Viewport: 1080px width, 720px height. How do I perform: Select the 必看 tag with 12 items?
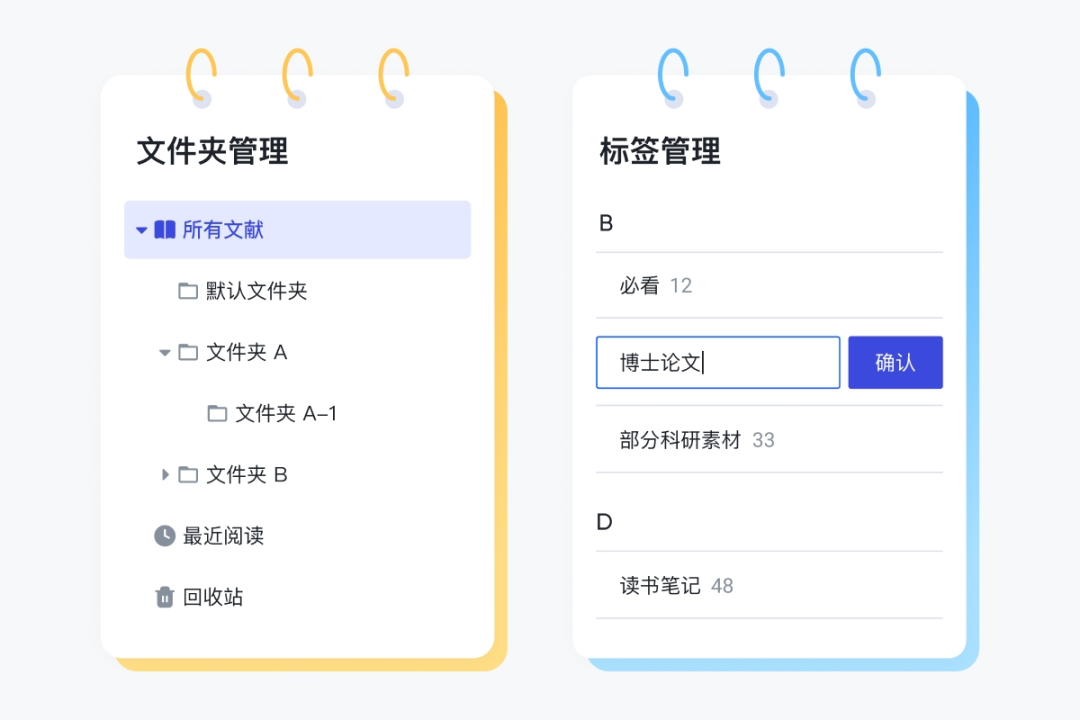coord(769,285)
